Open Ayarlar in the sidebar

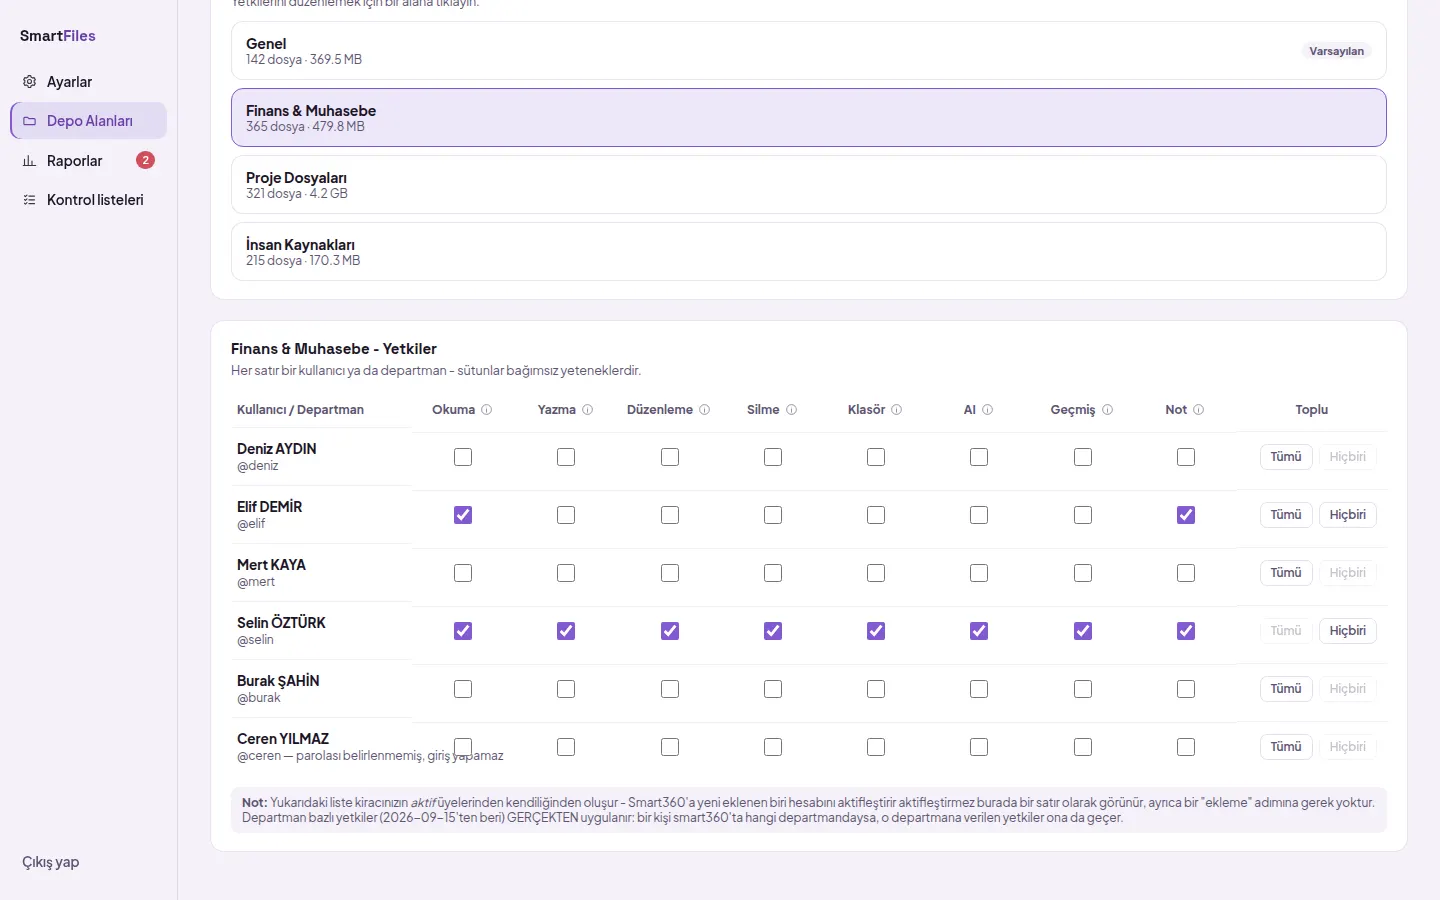pos(88,82)
